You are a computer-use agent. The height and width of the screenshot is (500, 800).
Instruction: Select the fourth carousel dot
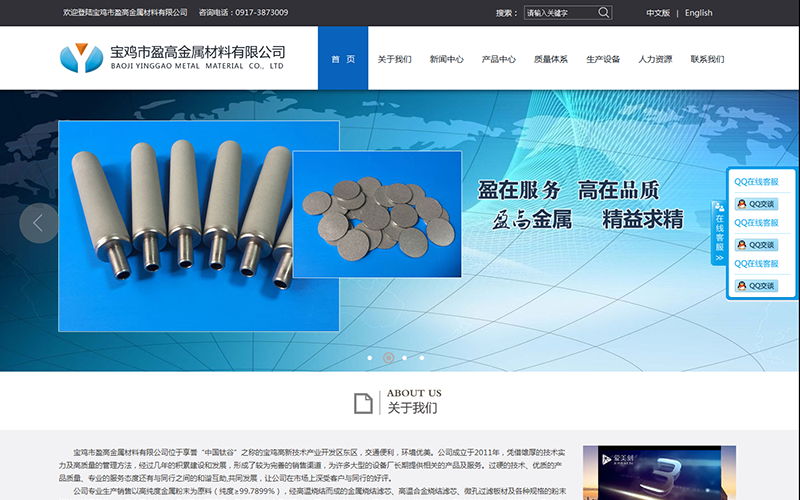click(422, 358)
